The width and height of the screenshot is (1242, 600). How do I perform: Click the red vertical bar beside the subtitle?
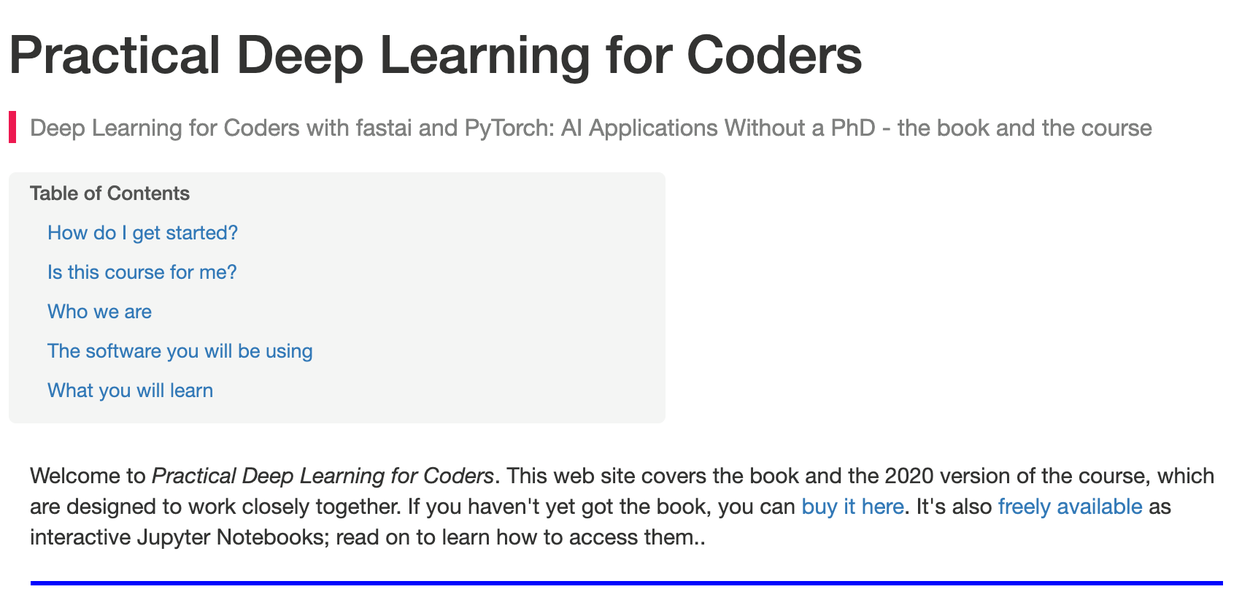[x=13, y=128]
